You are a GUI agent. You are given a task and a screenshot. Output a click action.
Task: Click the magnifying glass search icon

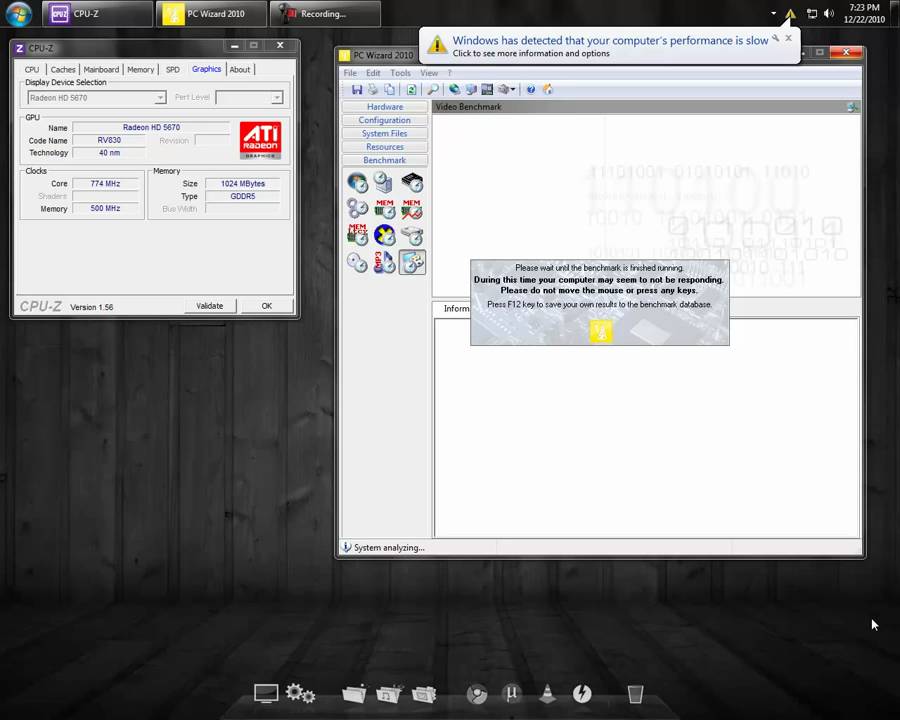(x=433, y=90)
